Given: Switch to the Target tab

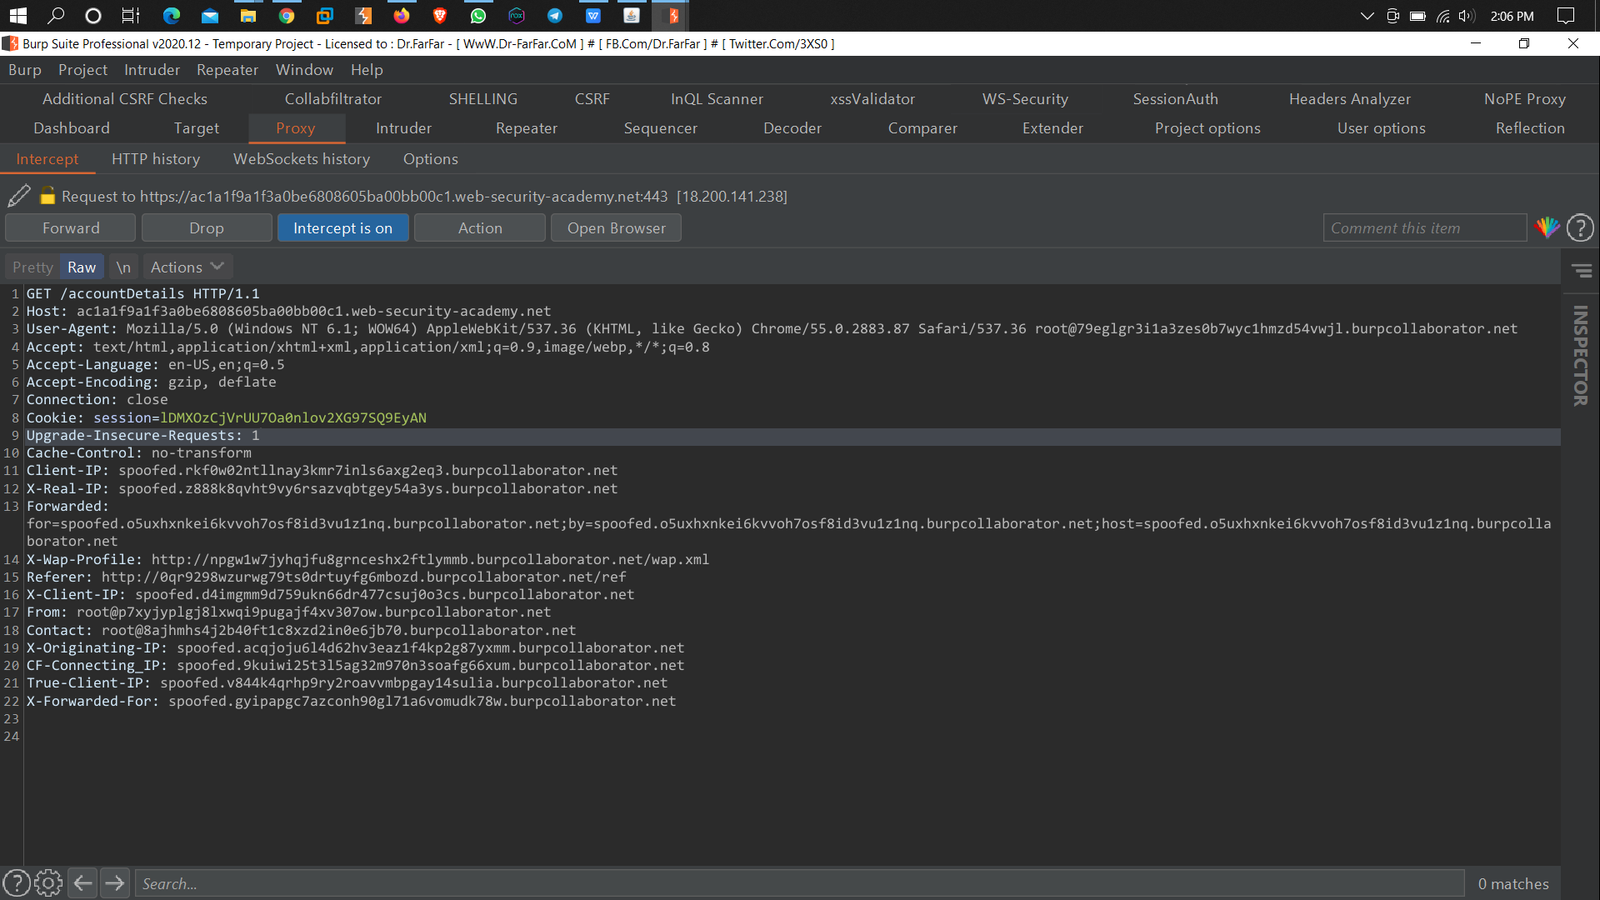Looking at the screenshot, I should tap(196, 128).
